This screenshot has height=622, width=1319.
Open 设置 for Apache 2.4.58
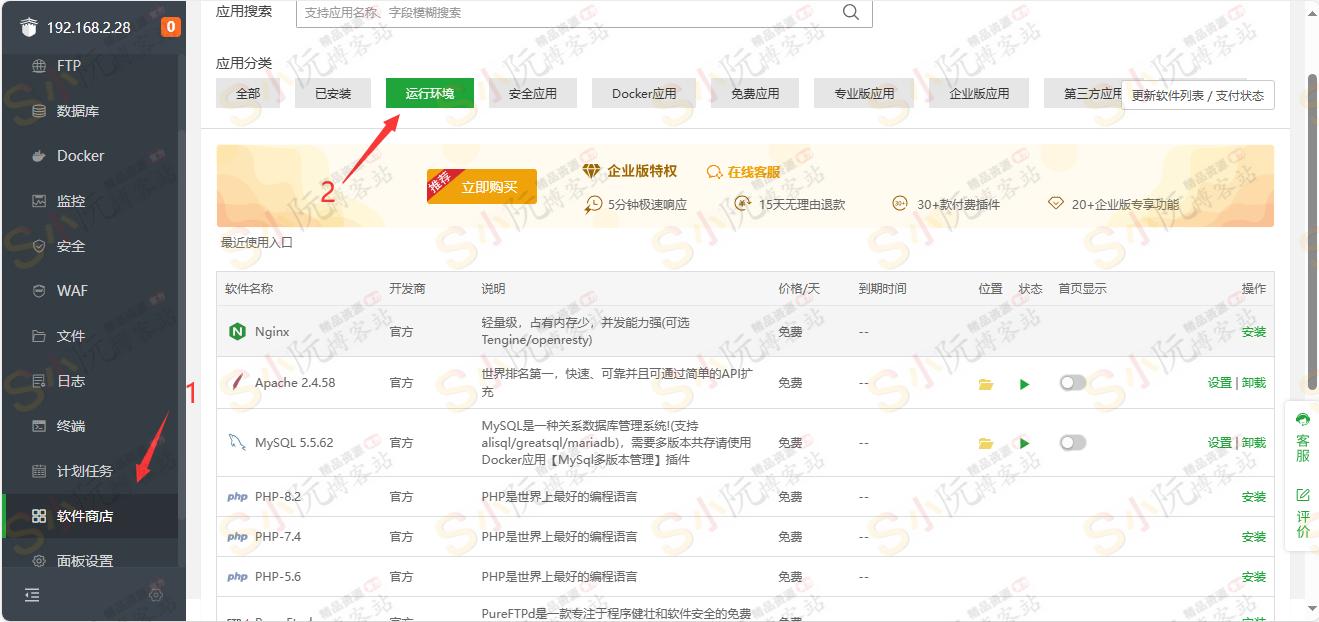(1220, 383)
